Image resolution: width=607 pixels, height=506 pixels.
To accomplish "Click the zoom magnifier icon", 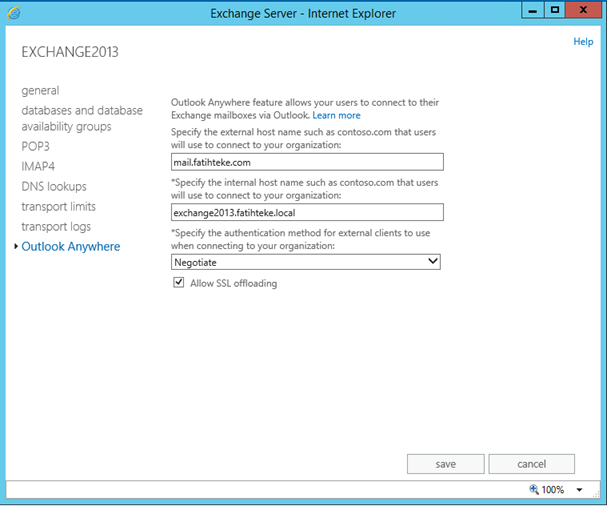I will [x=534, y=489].
